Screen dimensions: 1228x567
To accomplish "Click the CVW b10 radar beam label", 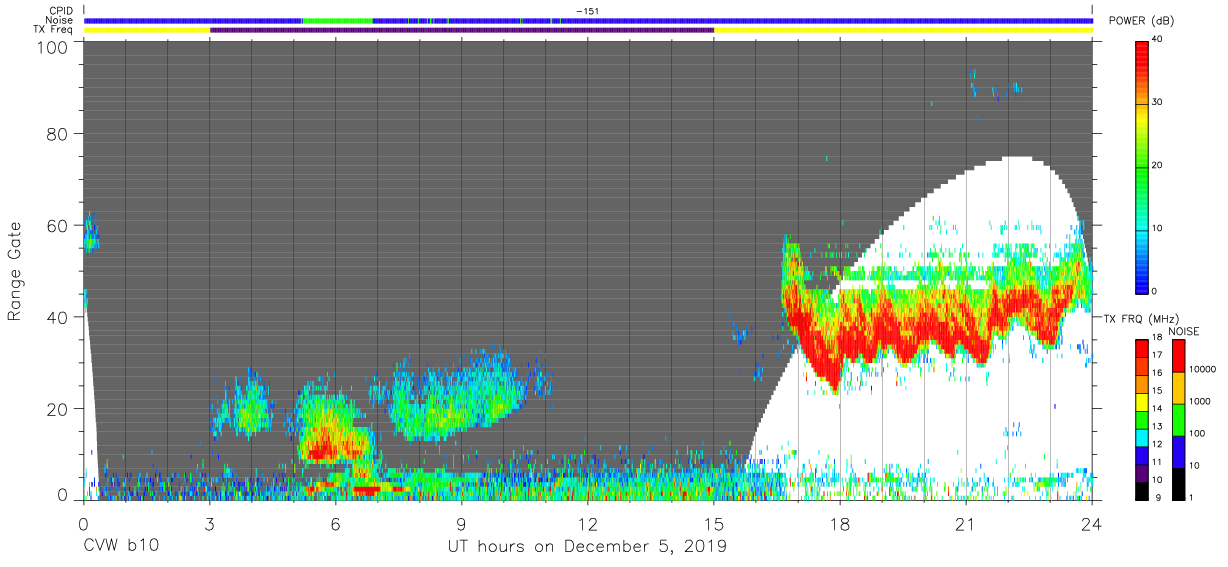I will (121, 546).
